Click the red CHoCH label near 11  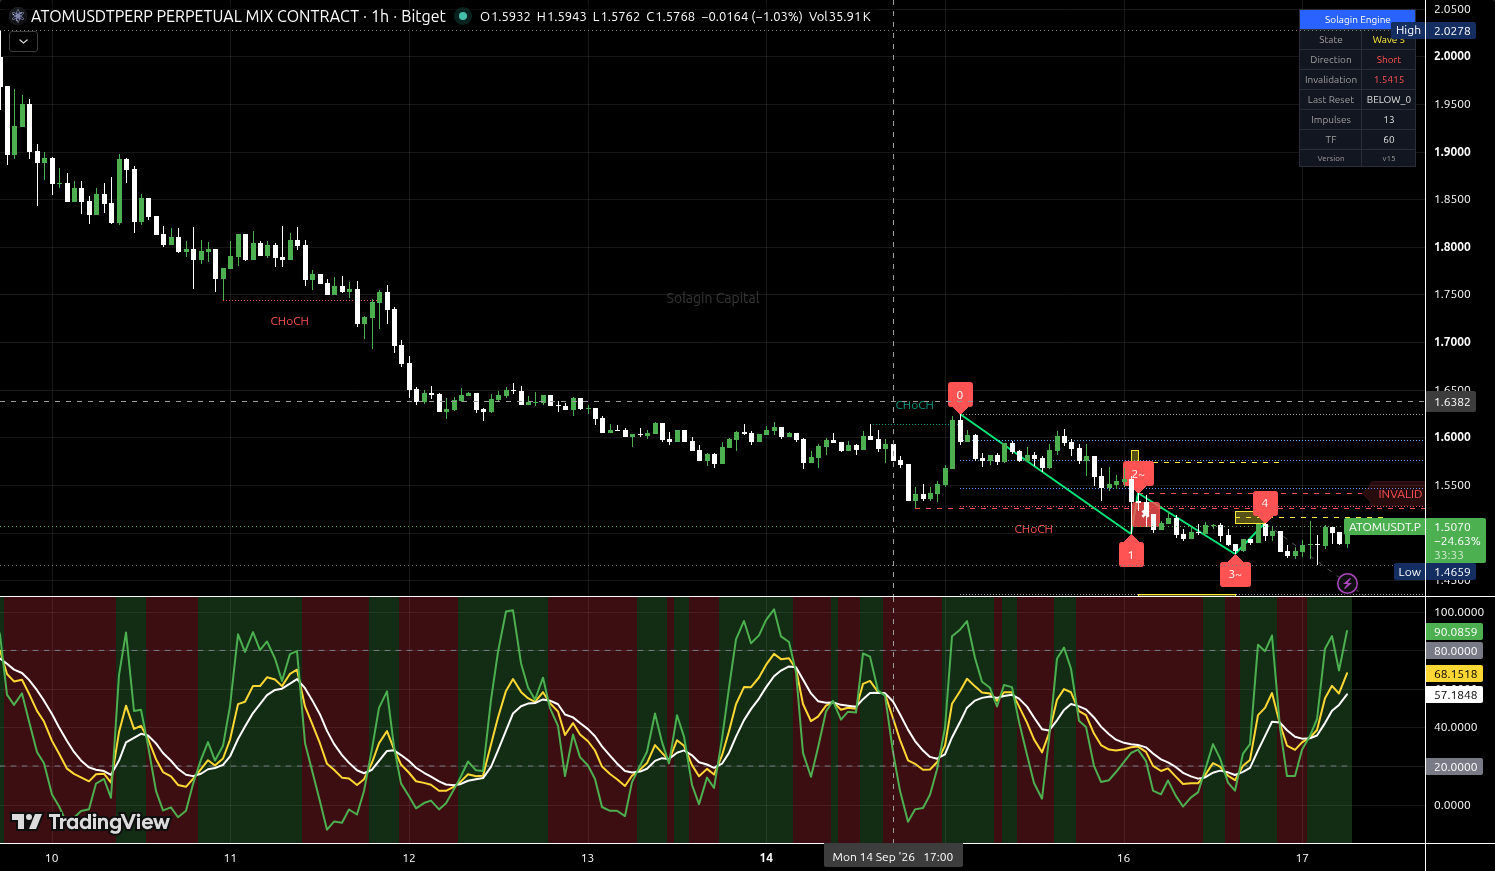(x=290, y=321)
